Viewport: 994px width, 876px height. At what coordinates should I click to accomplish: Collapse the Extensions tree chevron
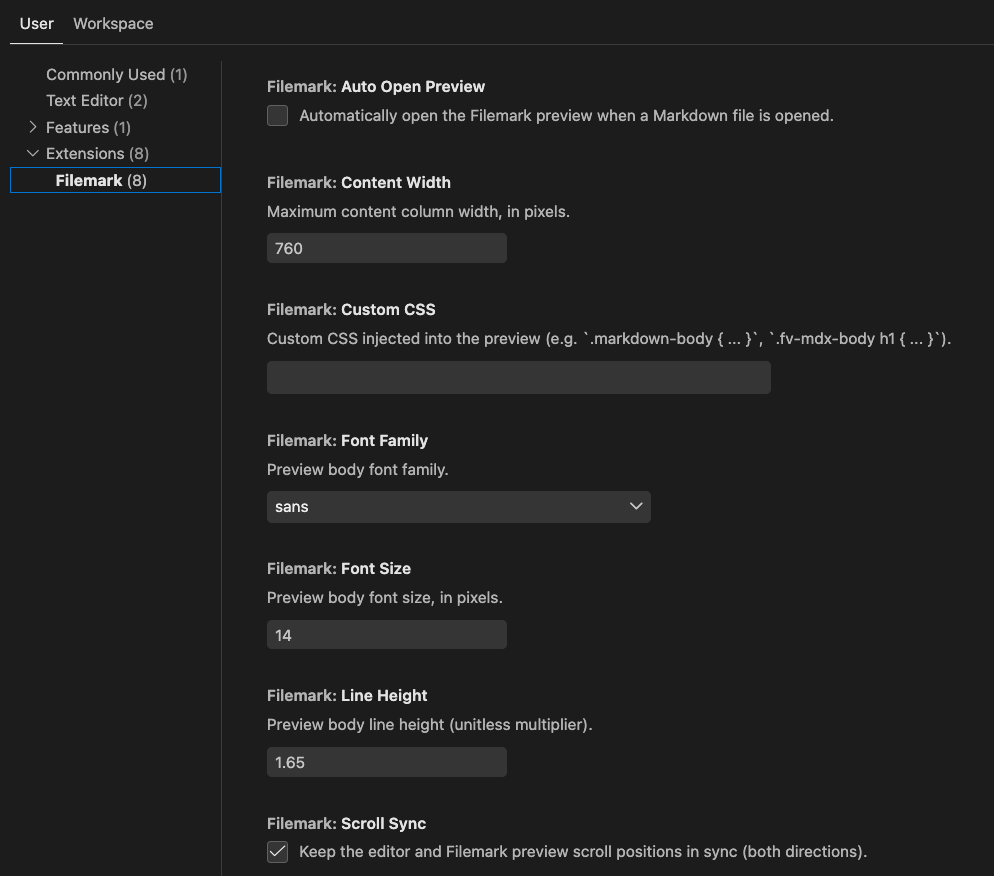pyautogui.click(x=33, y=153)
